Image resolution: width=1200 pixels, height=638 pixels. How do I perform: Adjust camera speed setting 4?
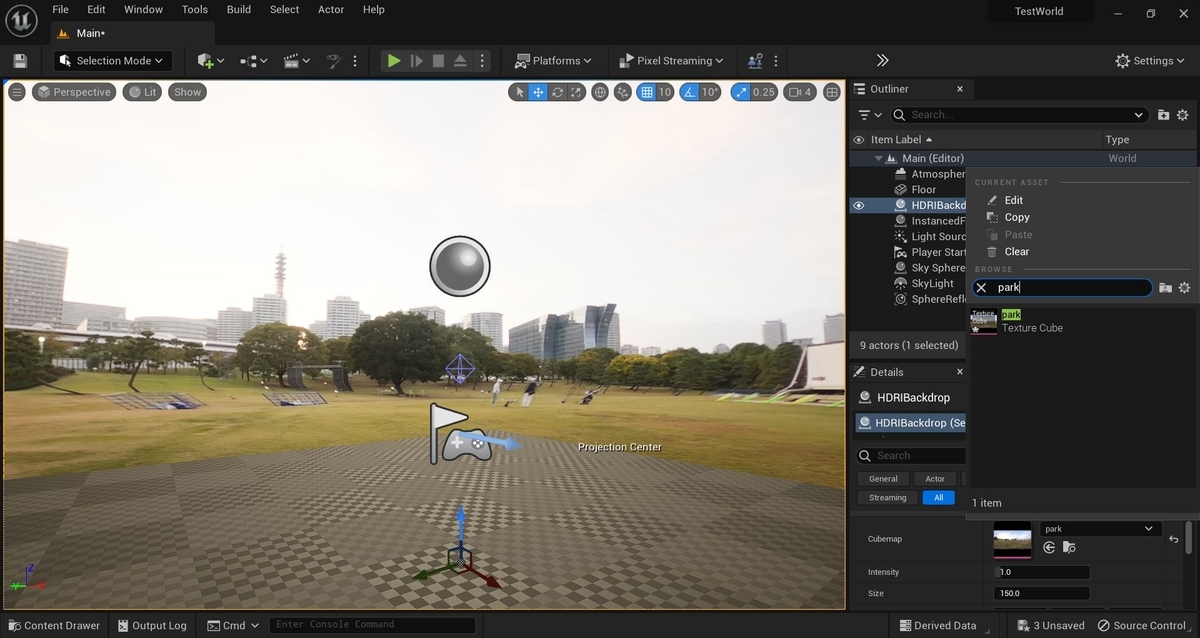(800, 92)
